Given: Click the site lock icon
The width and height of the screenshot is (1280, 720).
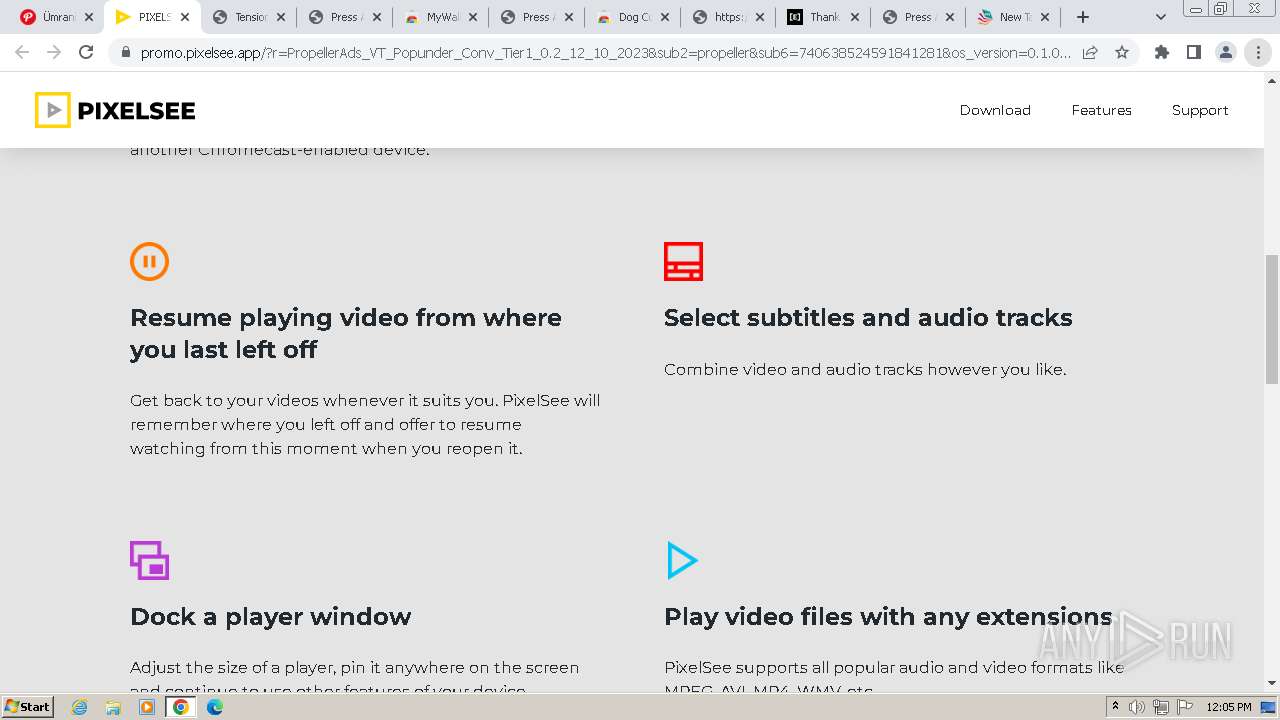Looking at the screenshot, I should coord(126,53).
